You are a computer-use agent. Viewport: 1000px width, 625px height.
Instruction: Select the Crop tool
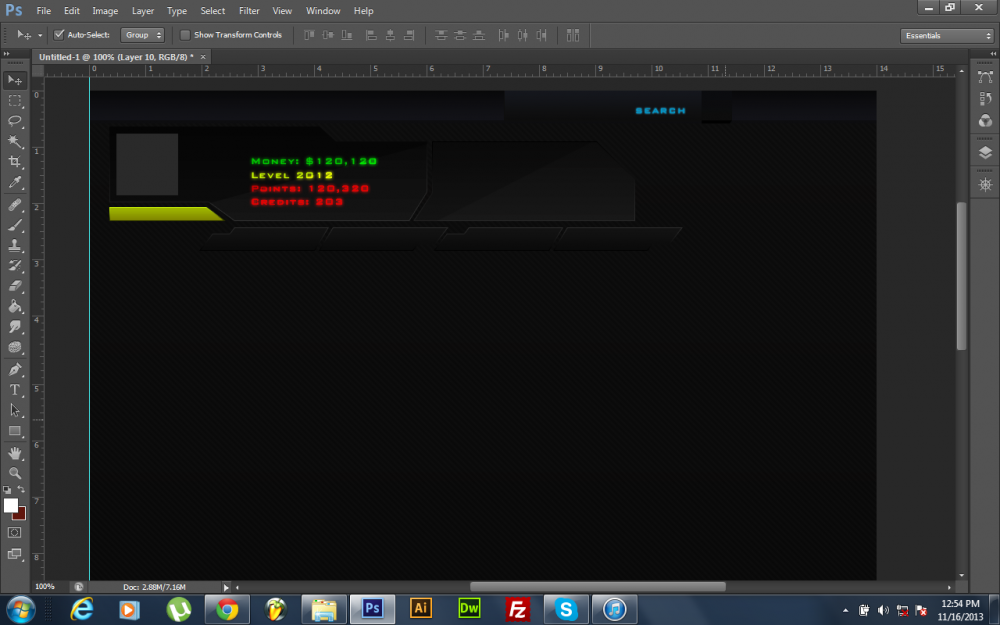coord(15,162)
